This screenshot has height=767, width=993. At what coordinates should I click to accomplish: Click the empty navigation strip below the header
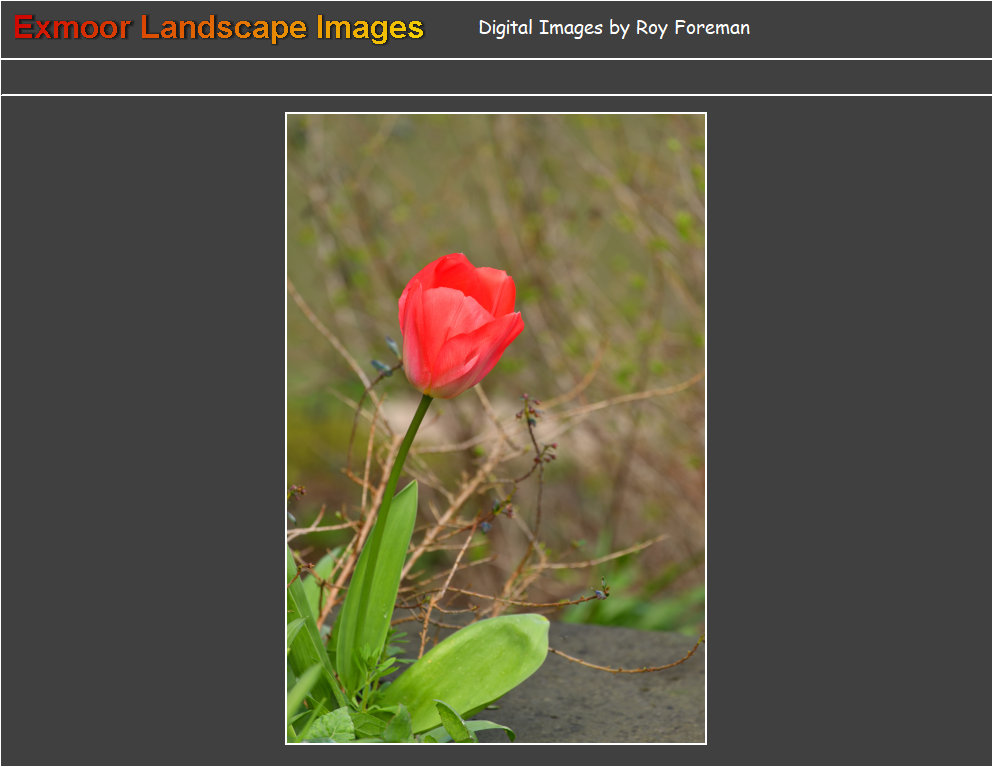(496, 77)
